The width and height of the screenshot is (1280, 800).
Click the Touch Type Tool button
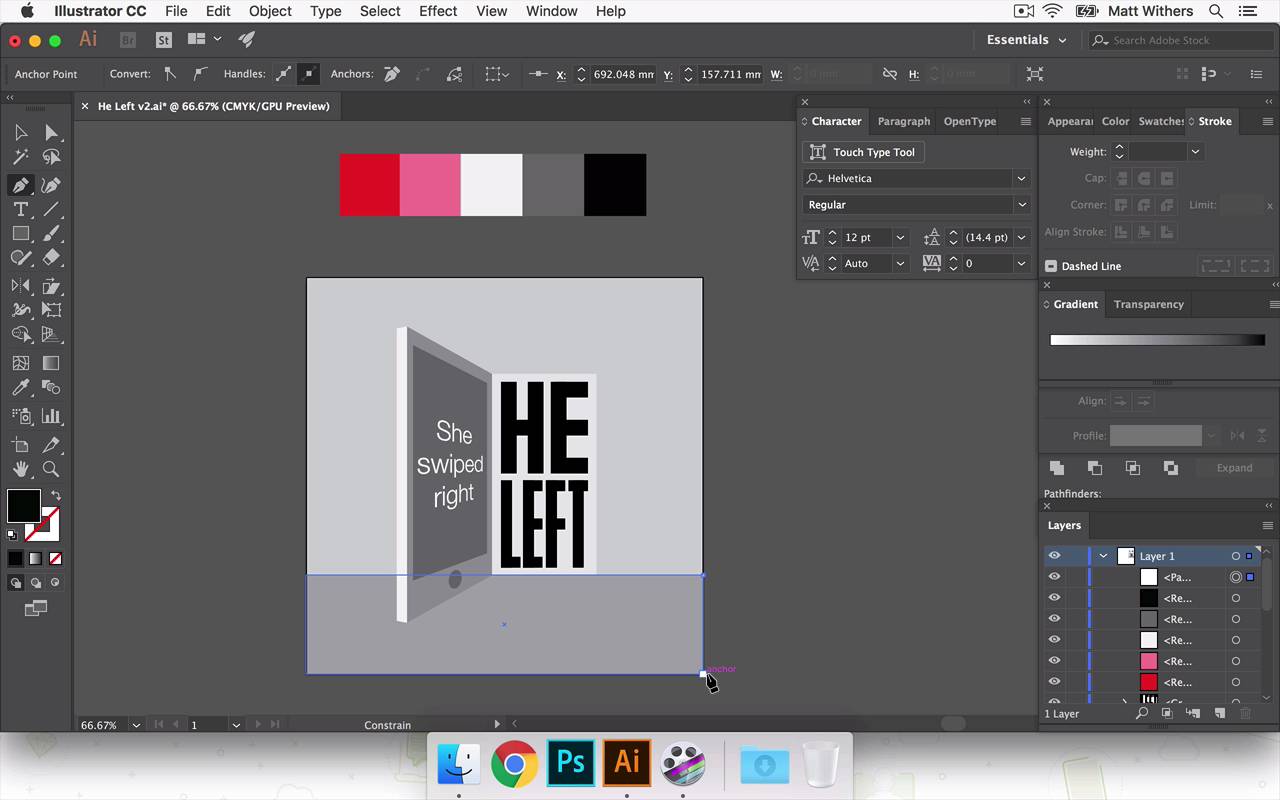(x=863, y=152)
